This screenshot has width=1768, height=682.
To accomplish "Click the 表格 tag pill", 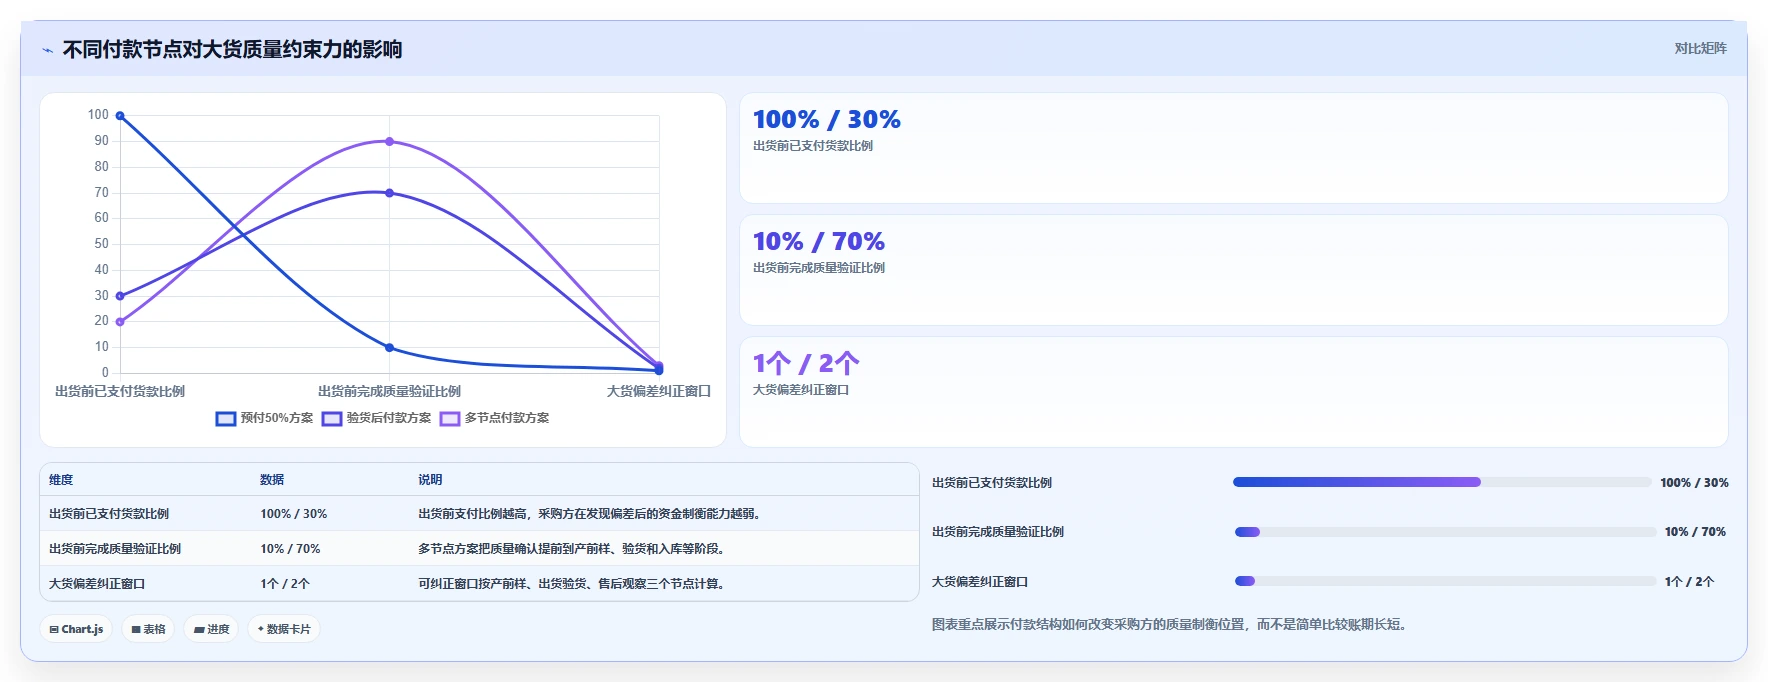I will pos(148,629).
